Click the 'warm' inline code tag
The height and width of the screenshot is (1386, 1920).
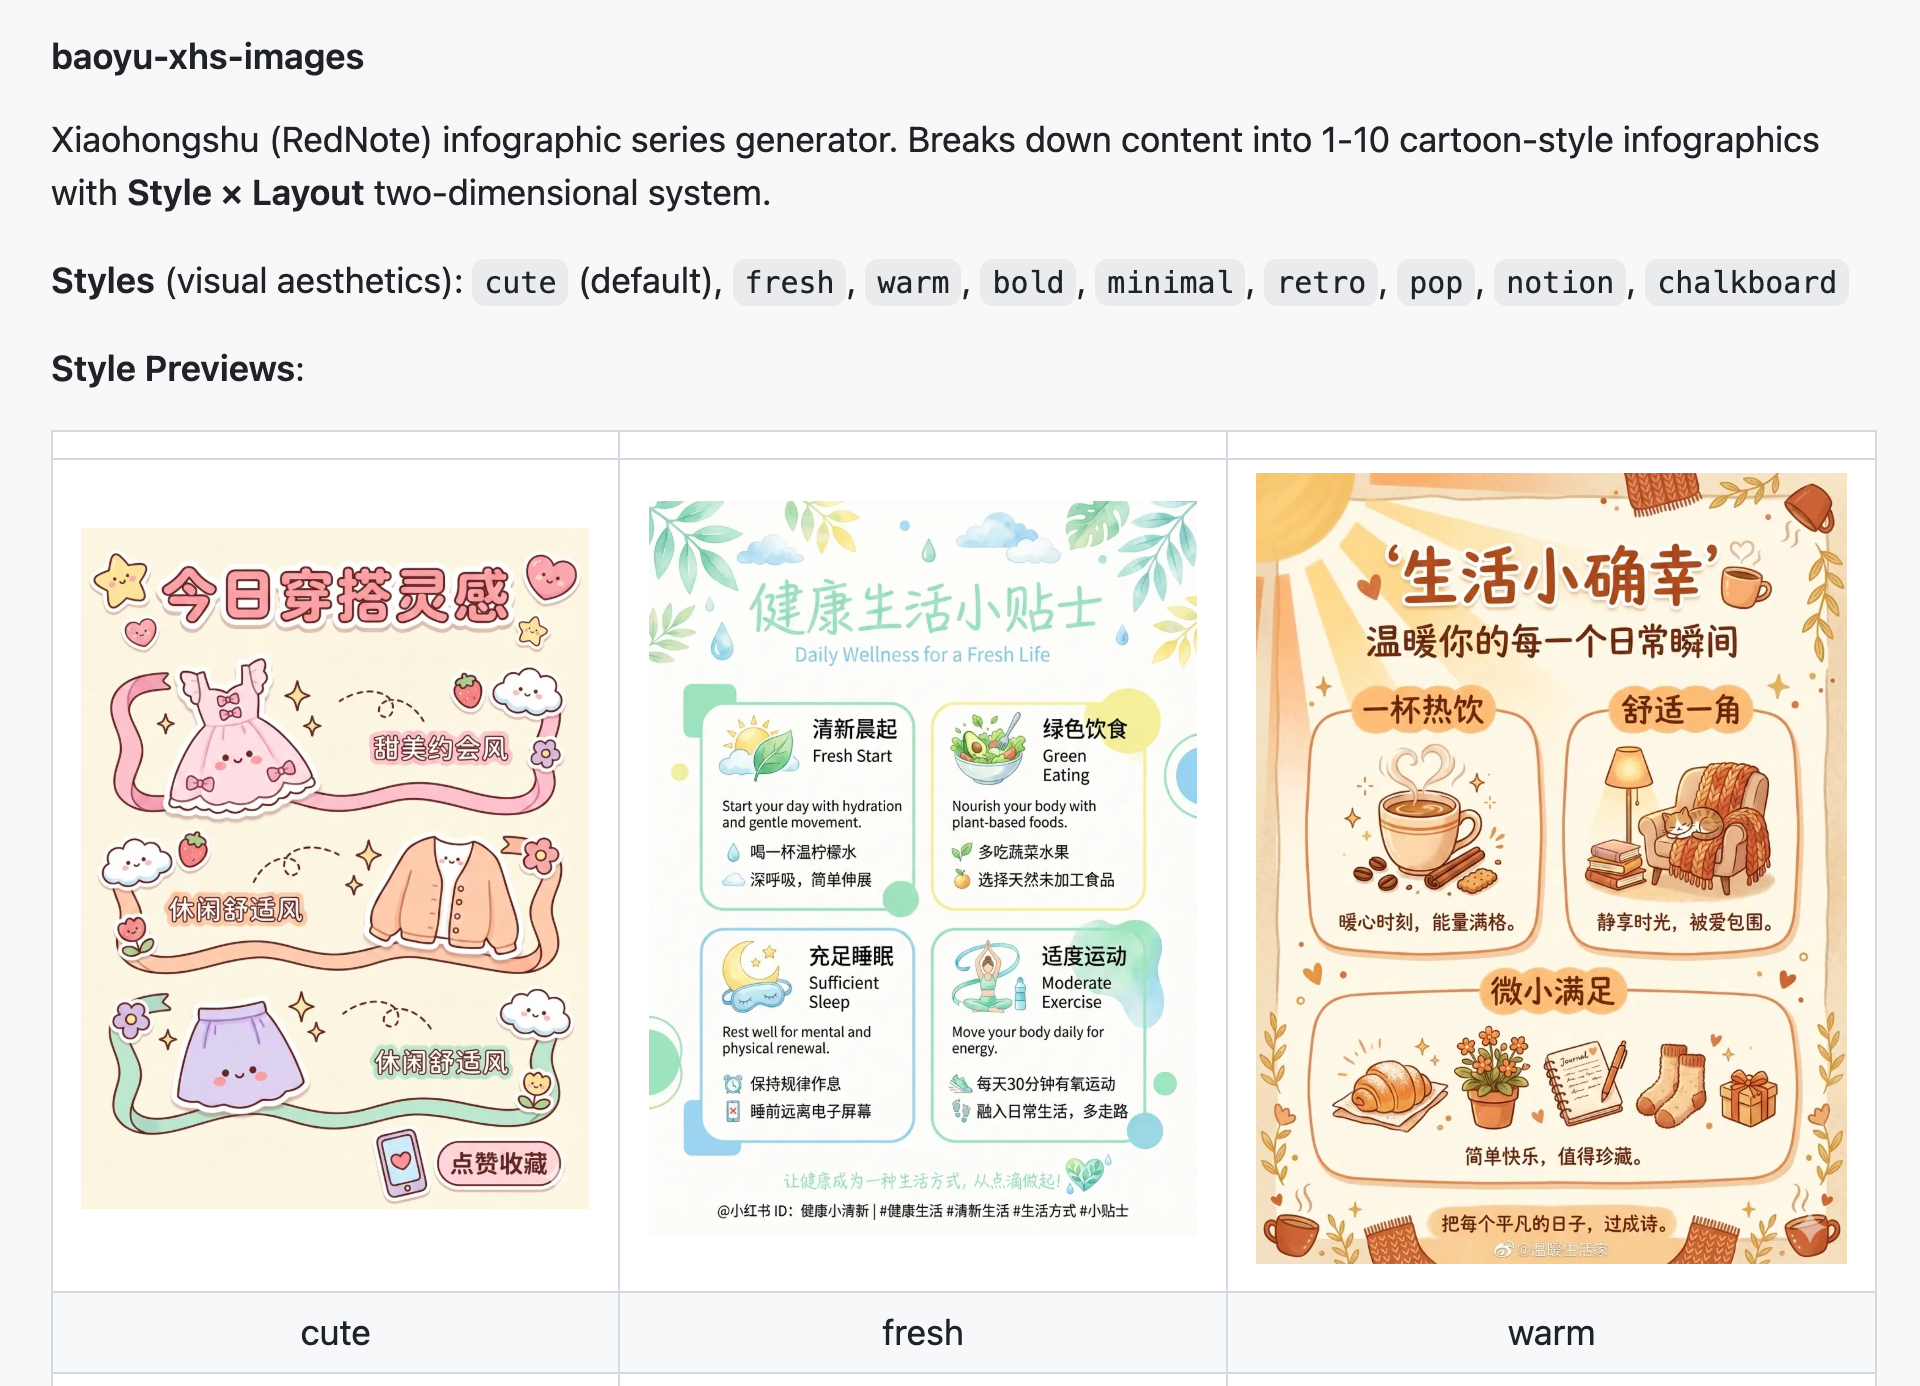913,282
